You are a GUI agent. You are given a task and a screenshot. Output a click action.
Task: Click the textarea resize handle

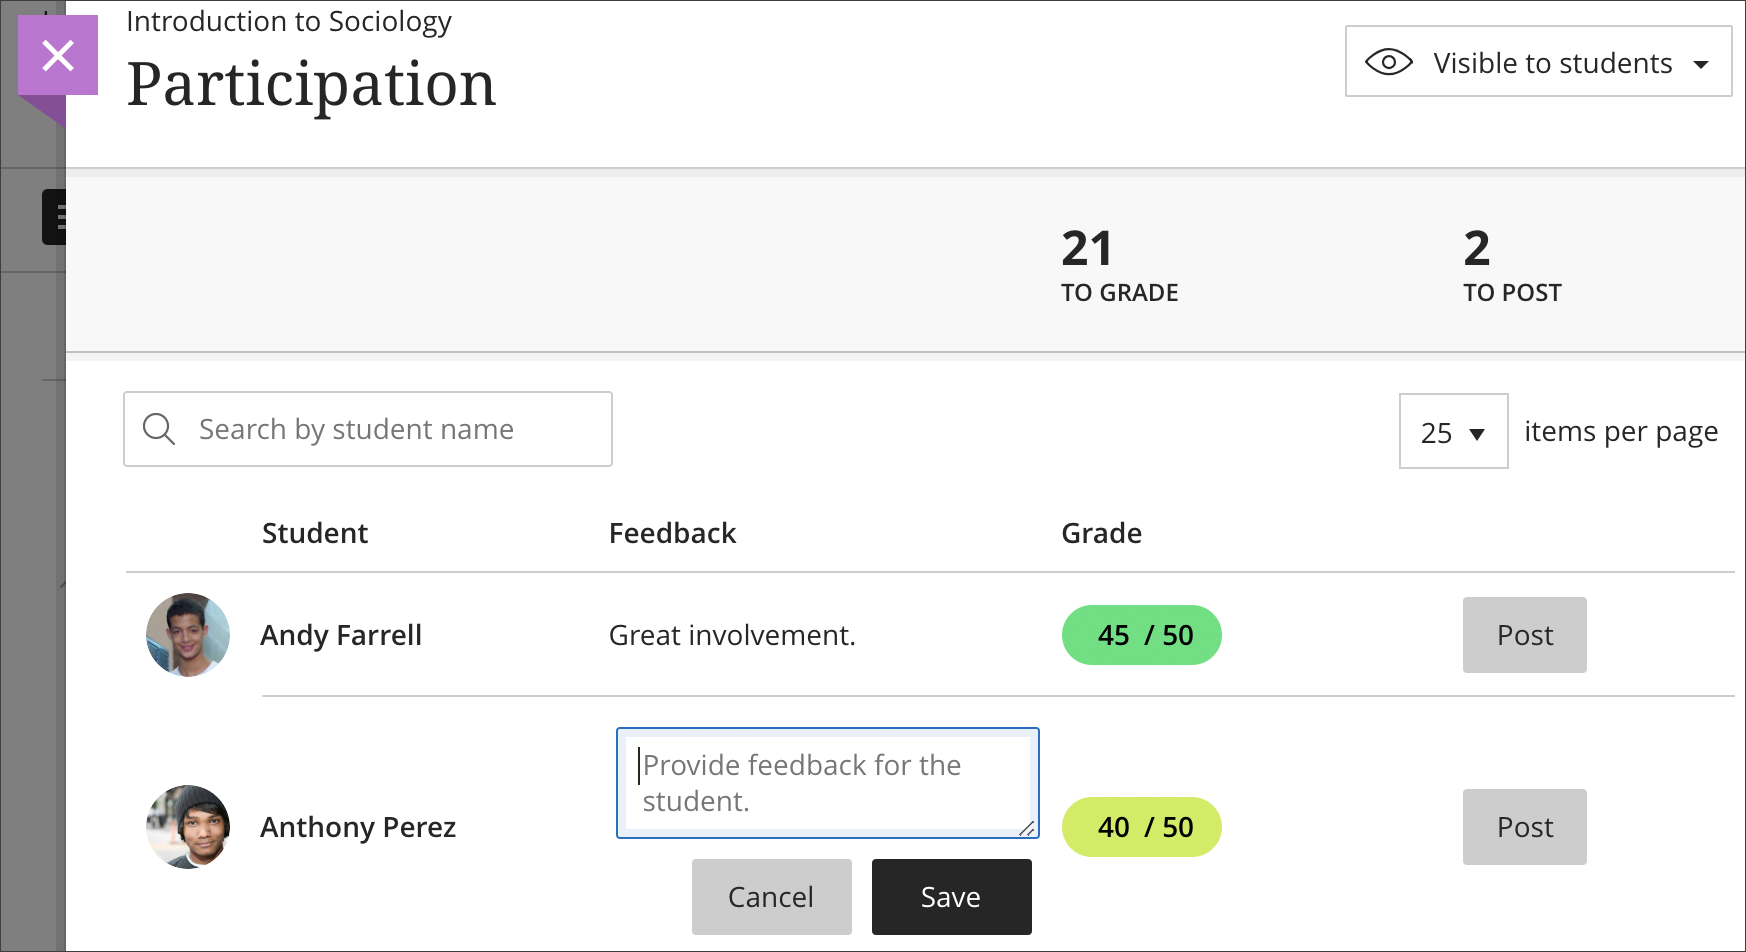point(1027,828)
